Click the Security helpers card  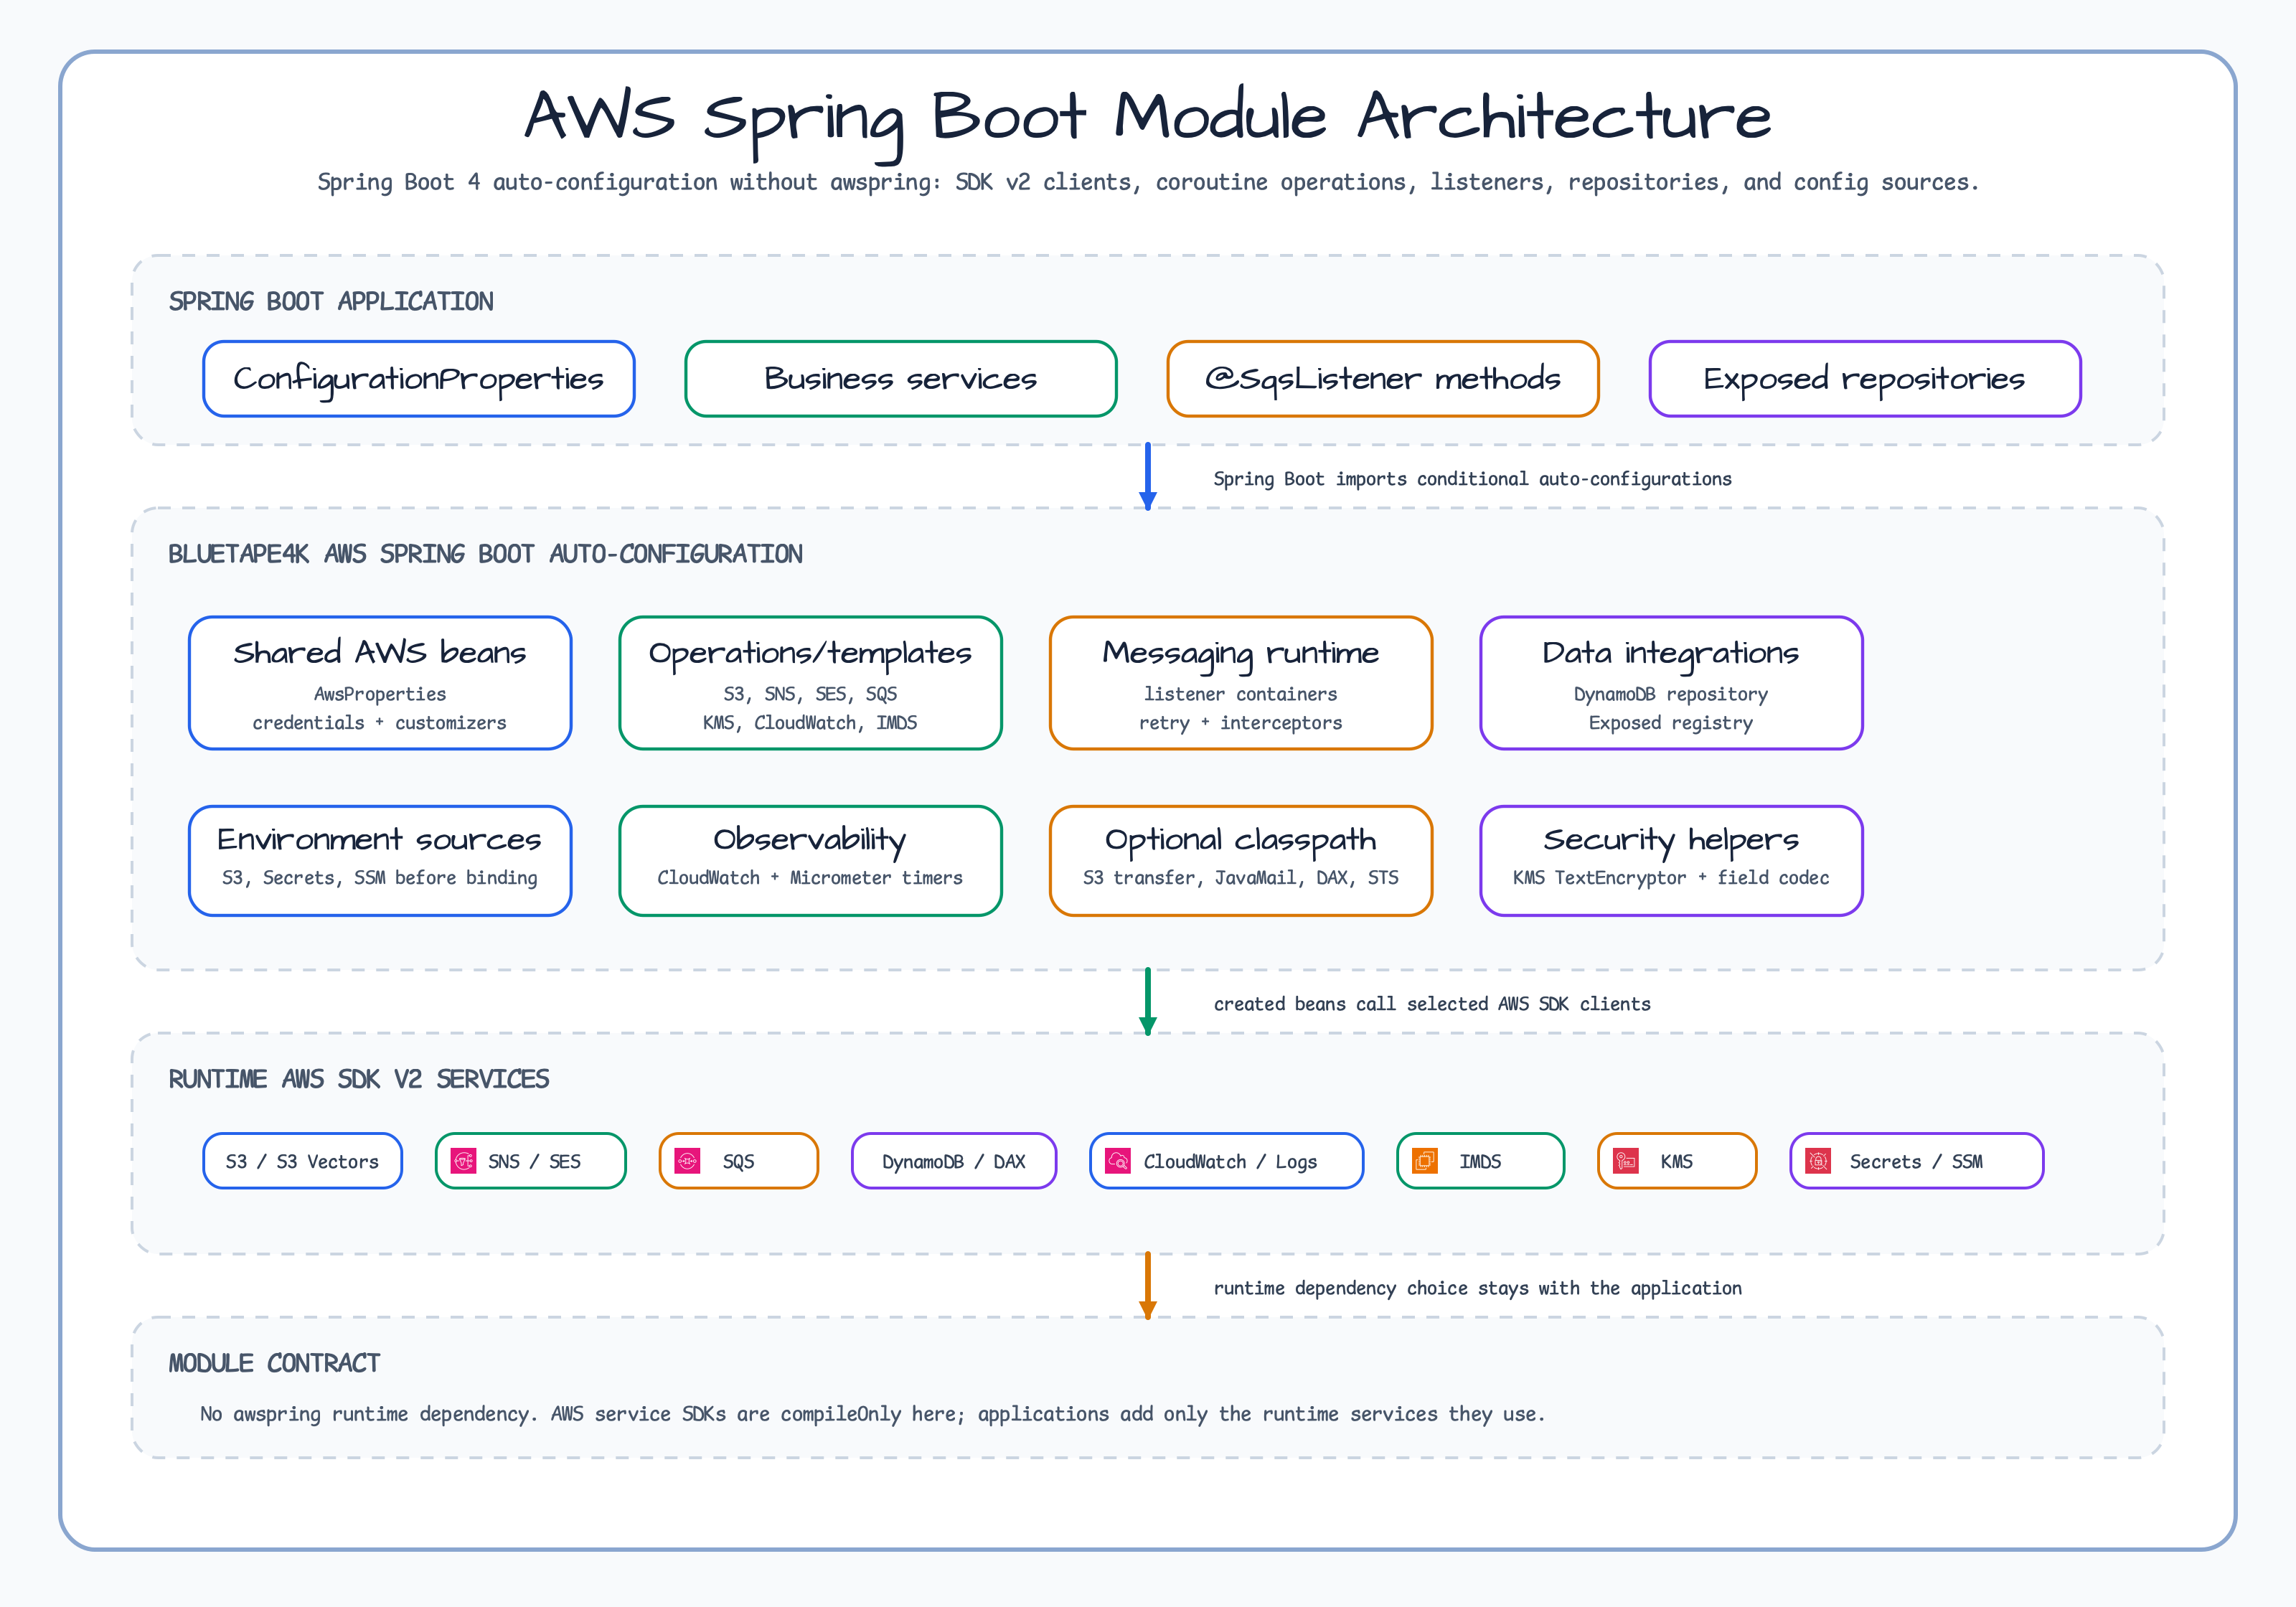pos(1672,861)
